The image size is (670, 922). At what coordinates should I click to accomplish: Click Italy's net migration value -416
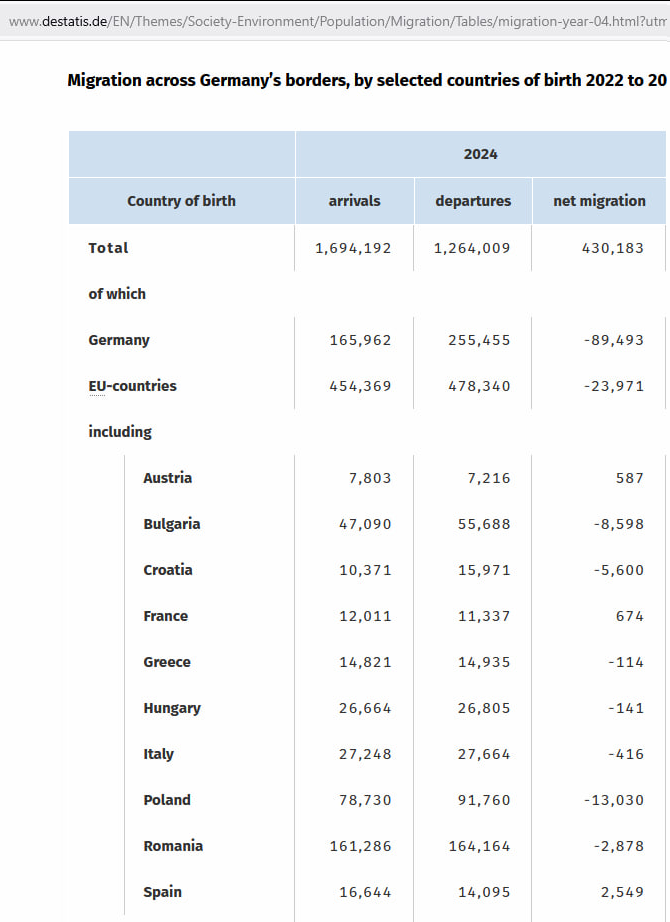point(625,754)
